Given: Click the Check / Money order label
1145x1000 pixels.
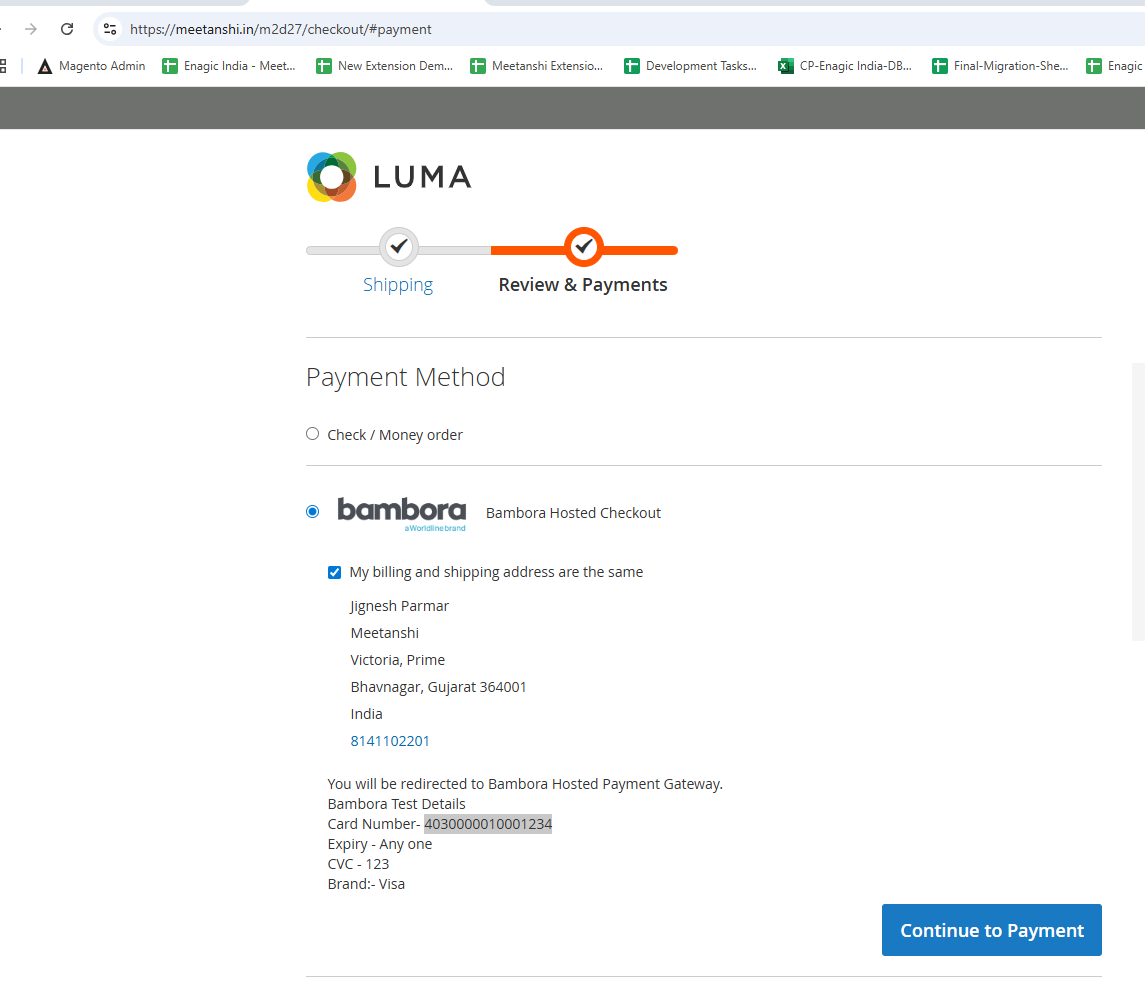Looking at the screenshot, I should point(395,435).
